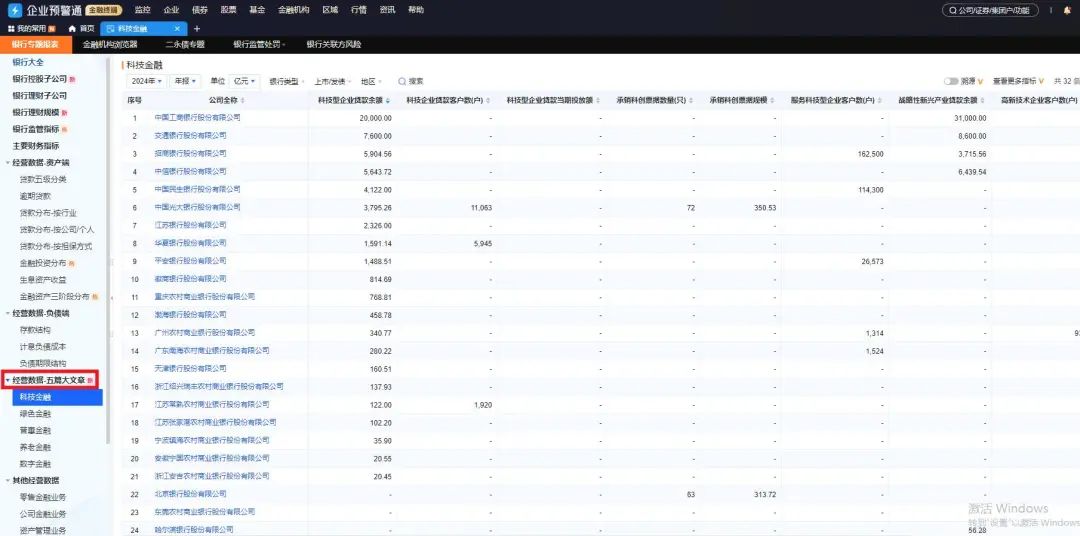Sort by 科技型企业贷款余额 column arrow
This screenshot has height=536, width=1080.
pos(386,101)
